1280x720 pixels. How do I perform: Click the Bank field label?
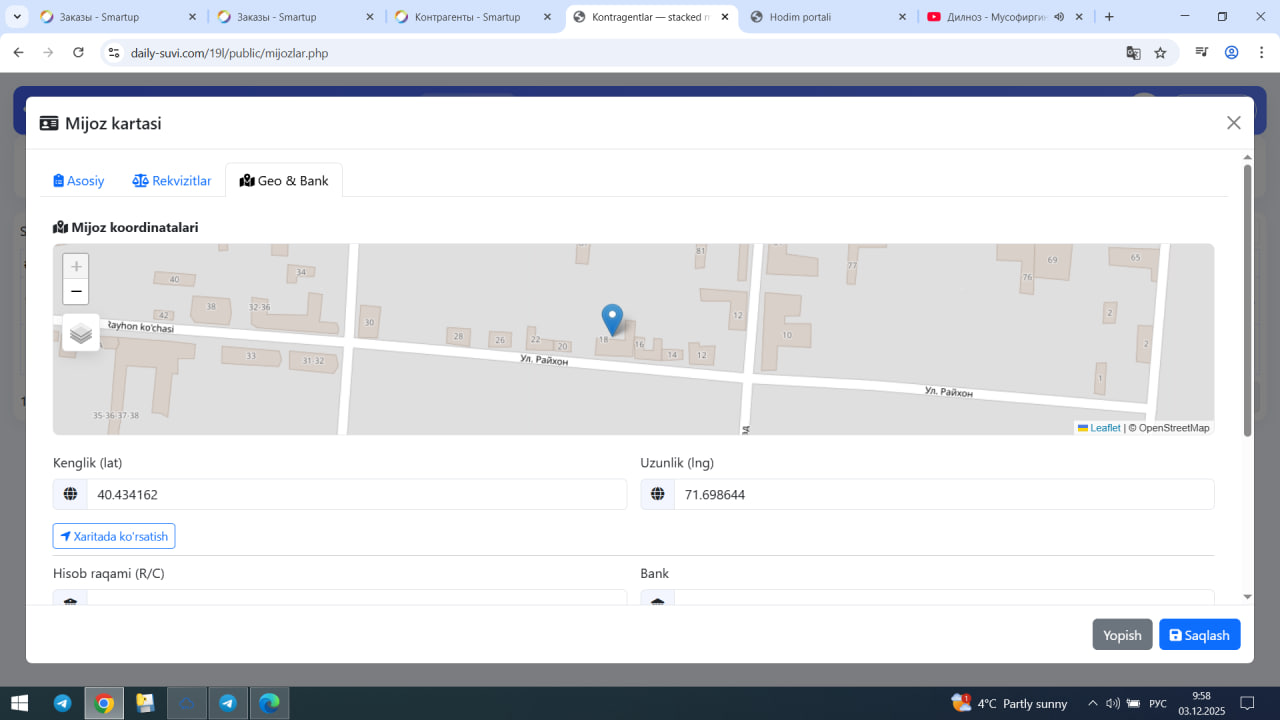tap(655, 573)
